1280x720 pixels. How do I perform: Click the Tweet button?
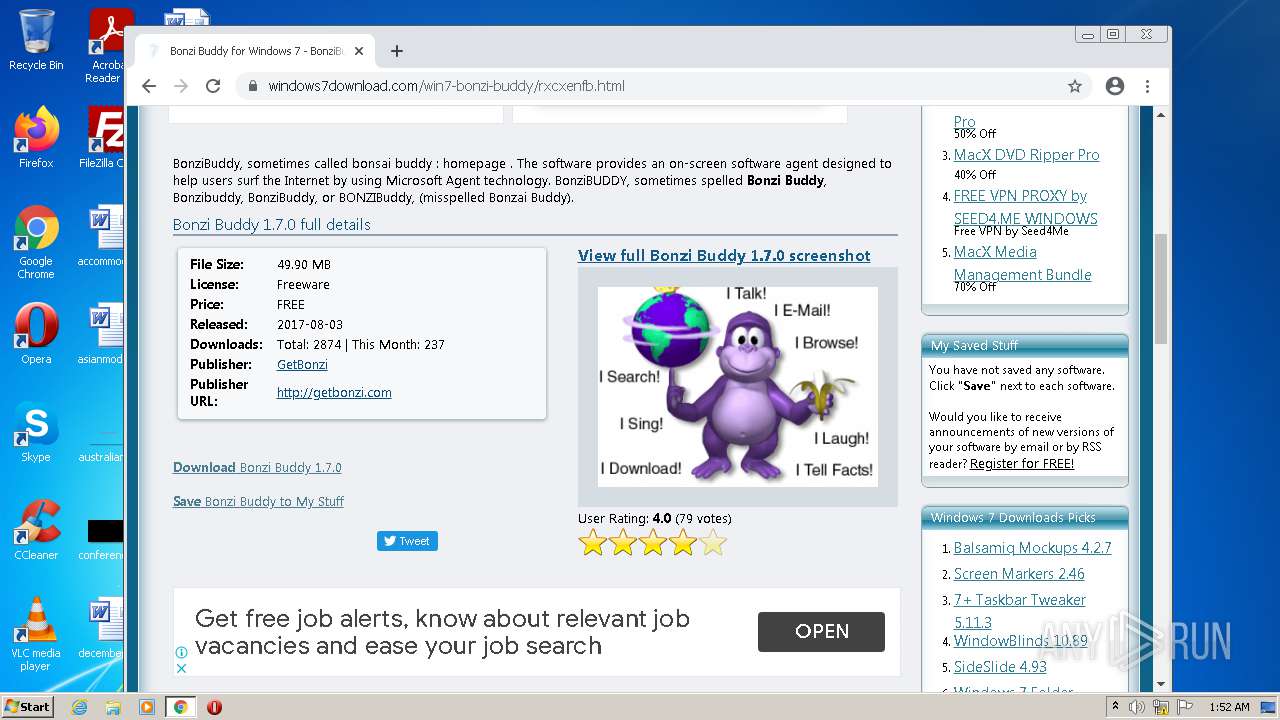pos(407,541)
